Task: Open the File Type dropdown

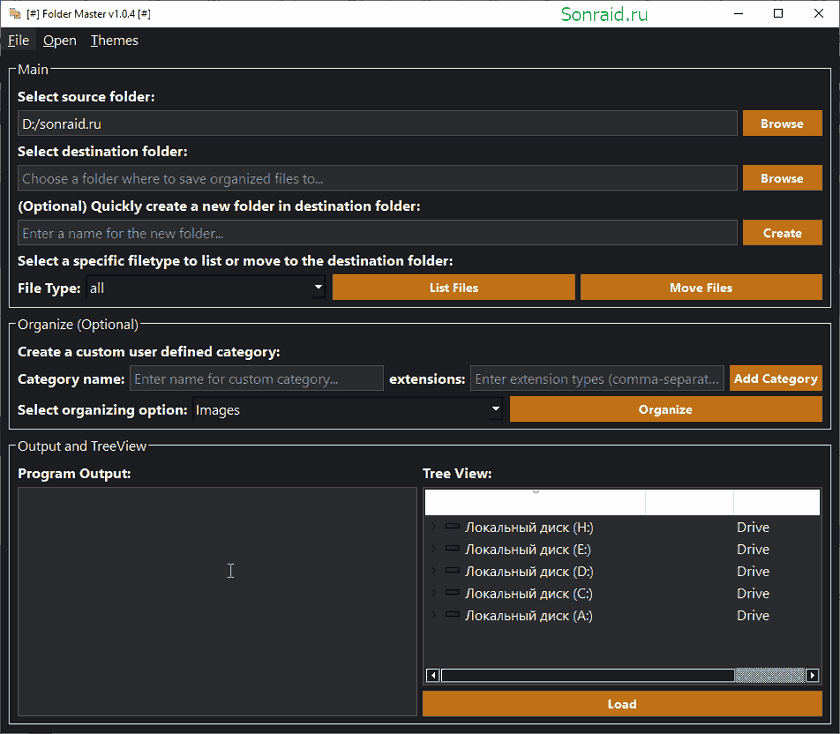Action: click(x=206, y=288)
